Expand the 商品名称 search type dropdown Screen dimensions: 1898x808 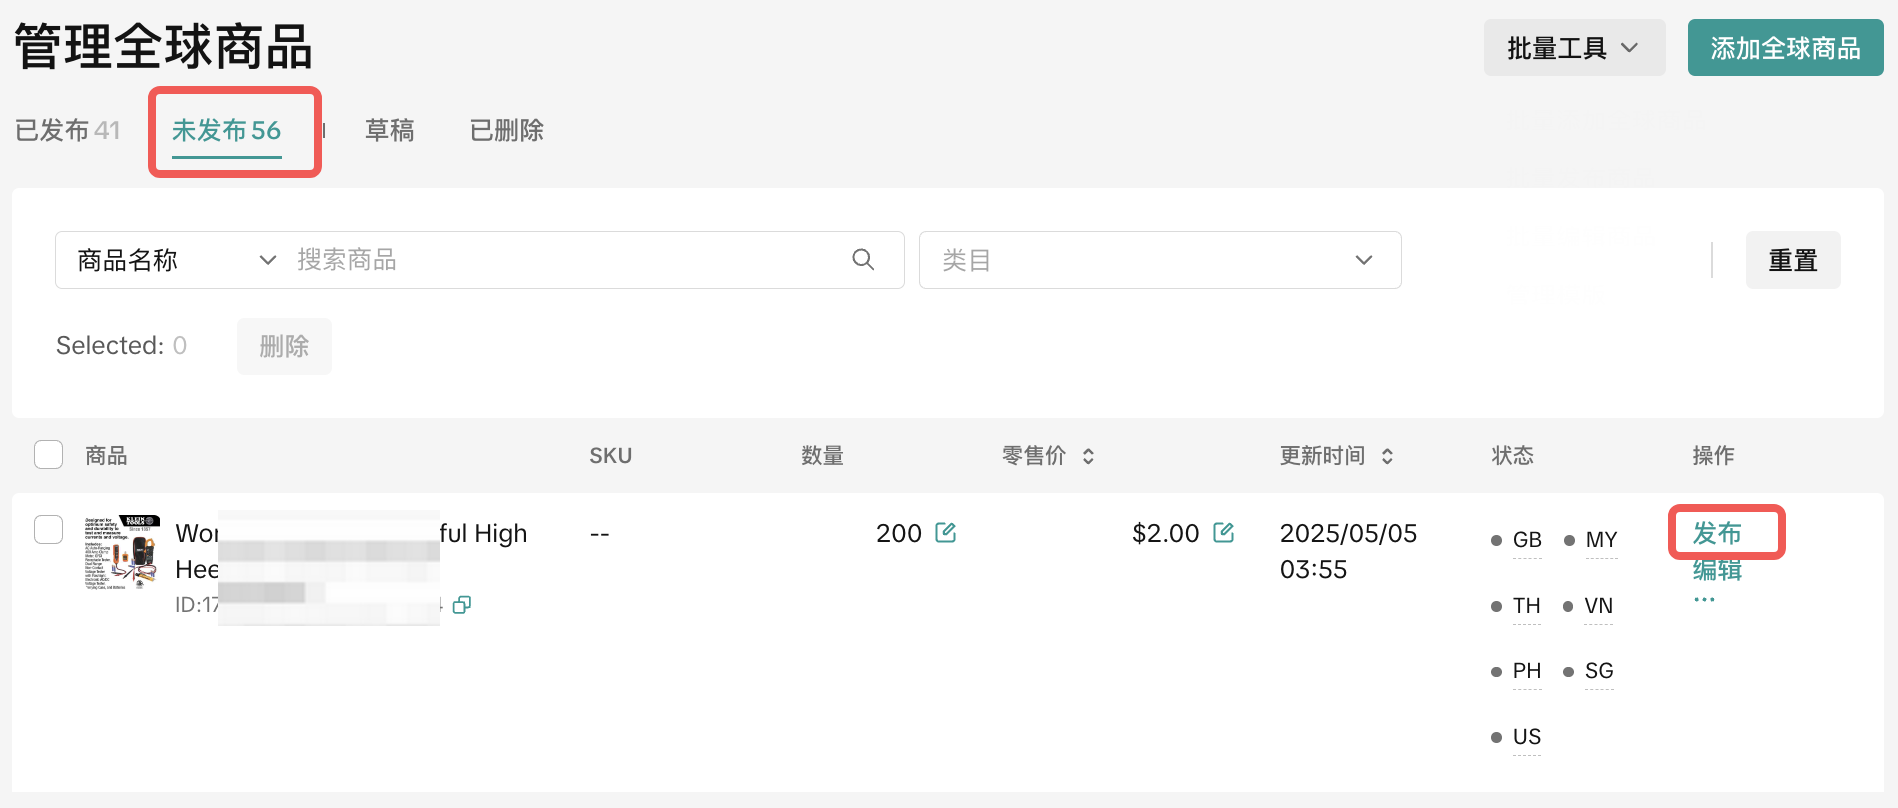pos(177,260)
